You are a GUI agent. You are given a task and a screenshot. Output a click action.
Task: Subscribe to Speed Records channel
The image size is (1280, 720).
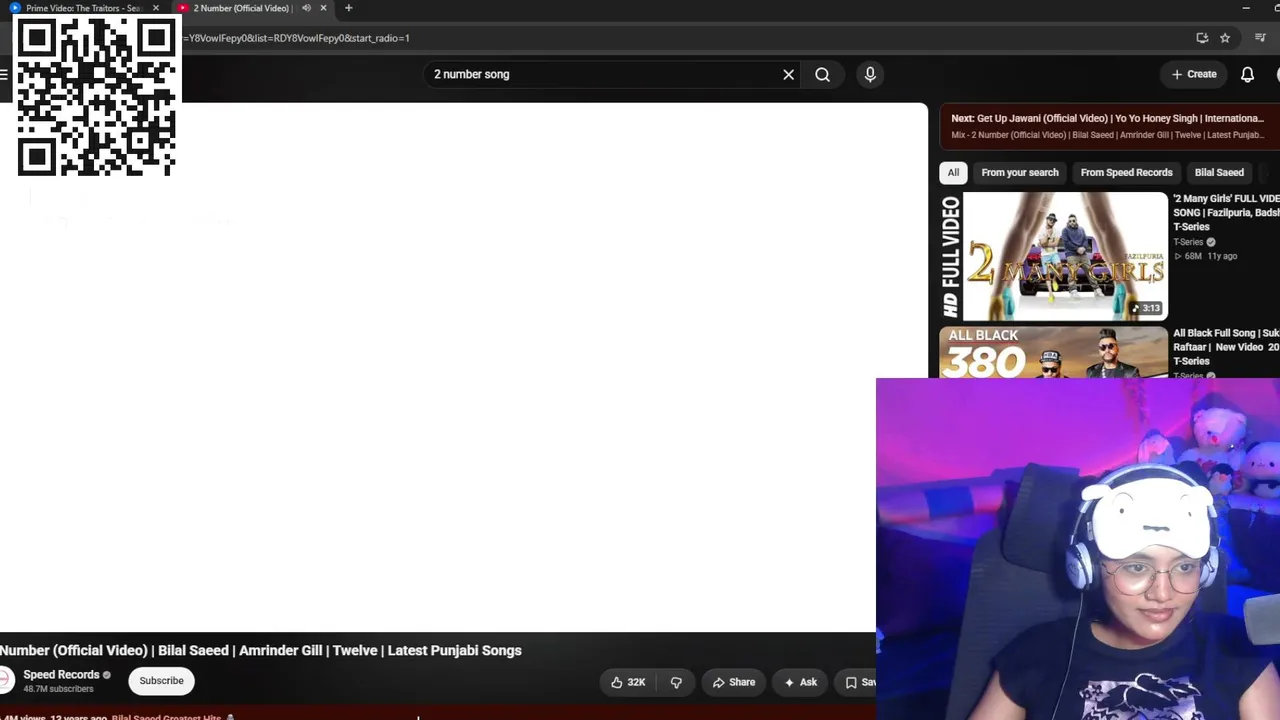click(161, 681)
